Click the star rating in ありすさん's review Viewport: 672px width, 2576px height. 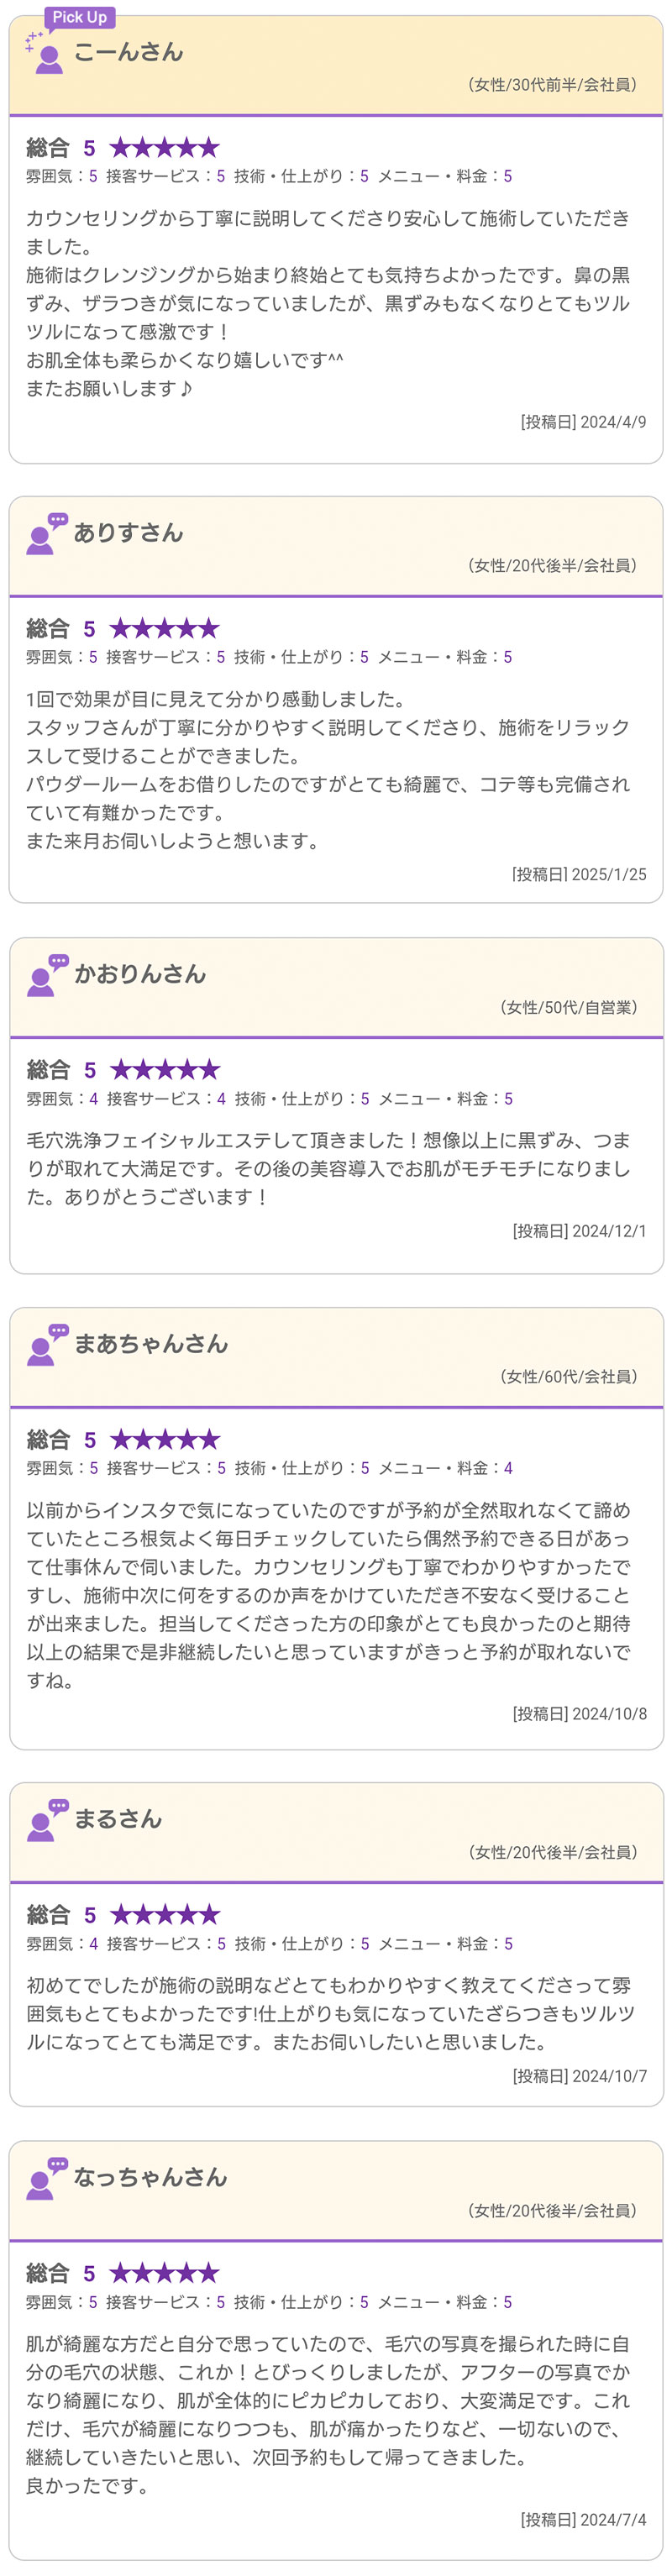tap(164, 629)
